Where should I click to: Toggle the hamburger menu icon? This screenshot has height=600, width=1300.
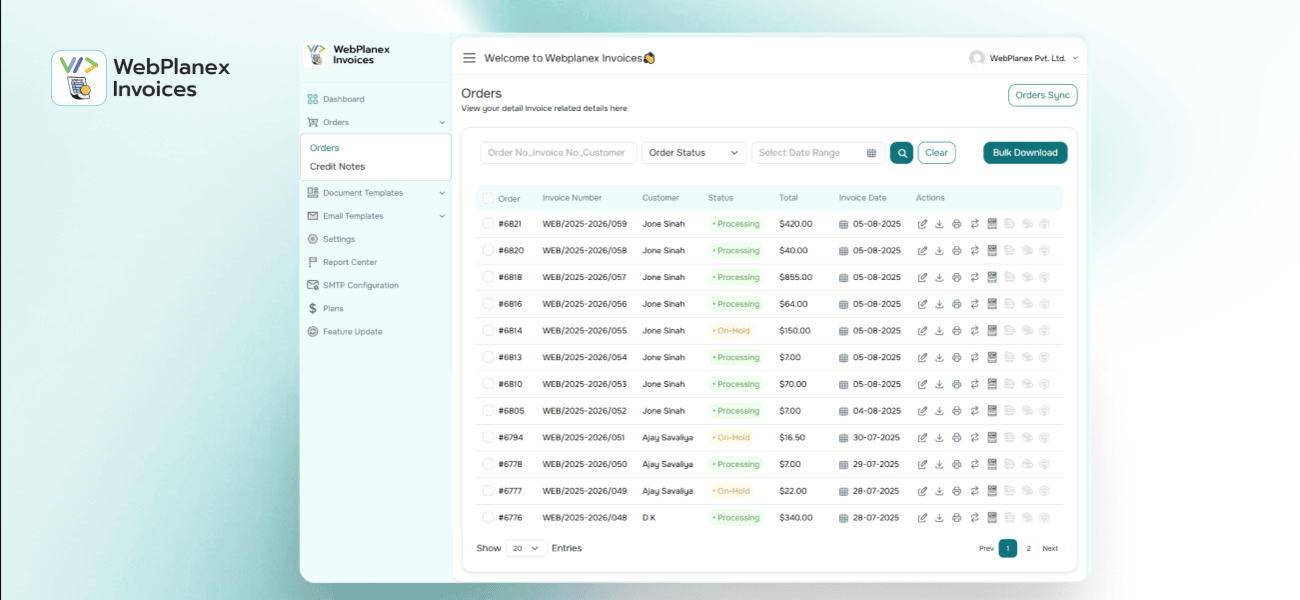[x=469, y=58]
